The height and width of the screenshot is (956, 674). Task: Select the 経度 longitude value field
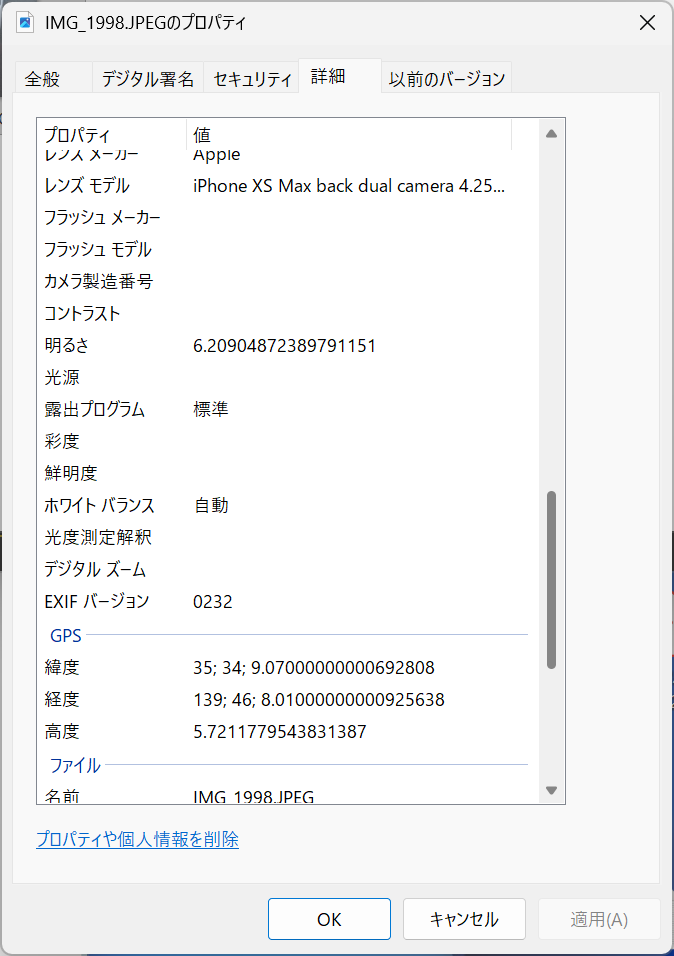click(x=318, y=699)
